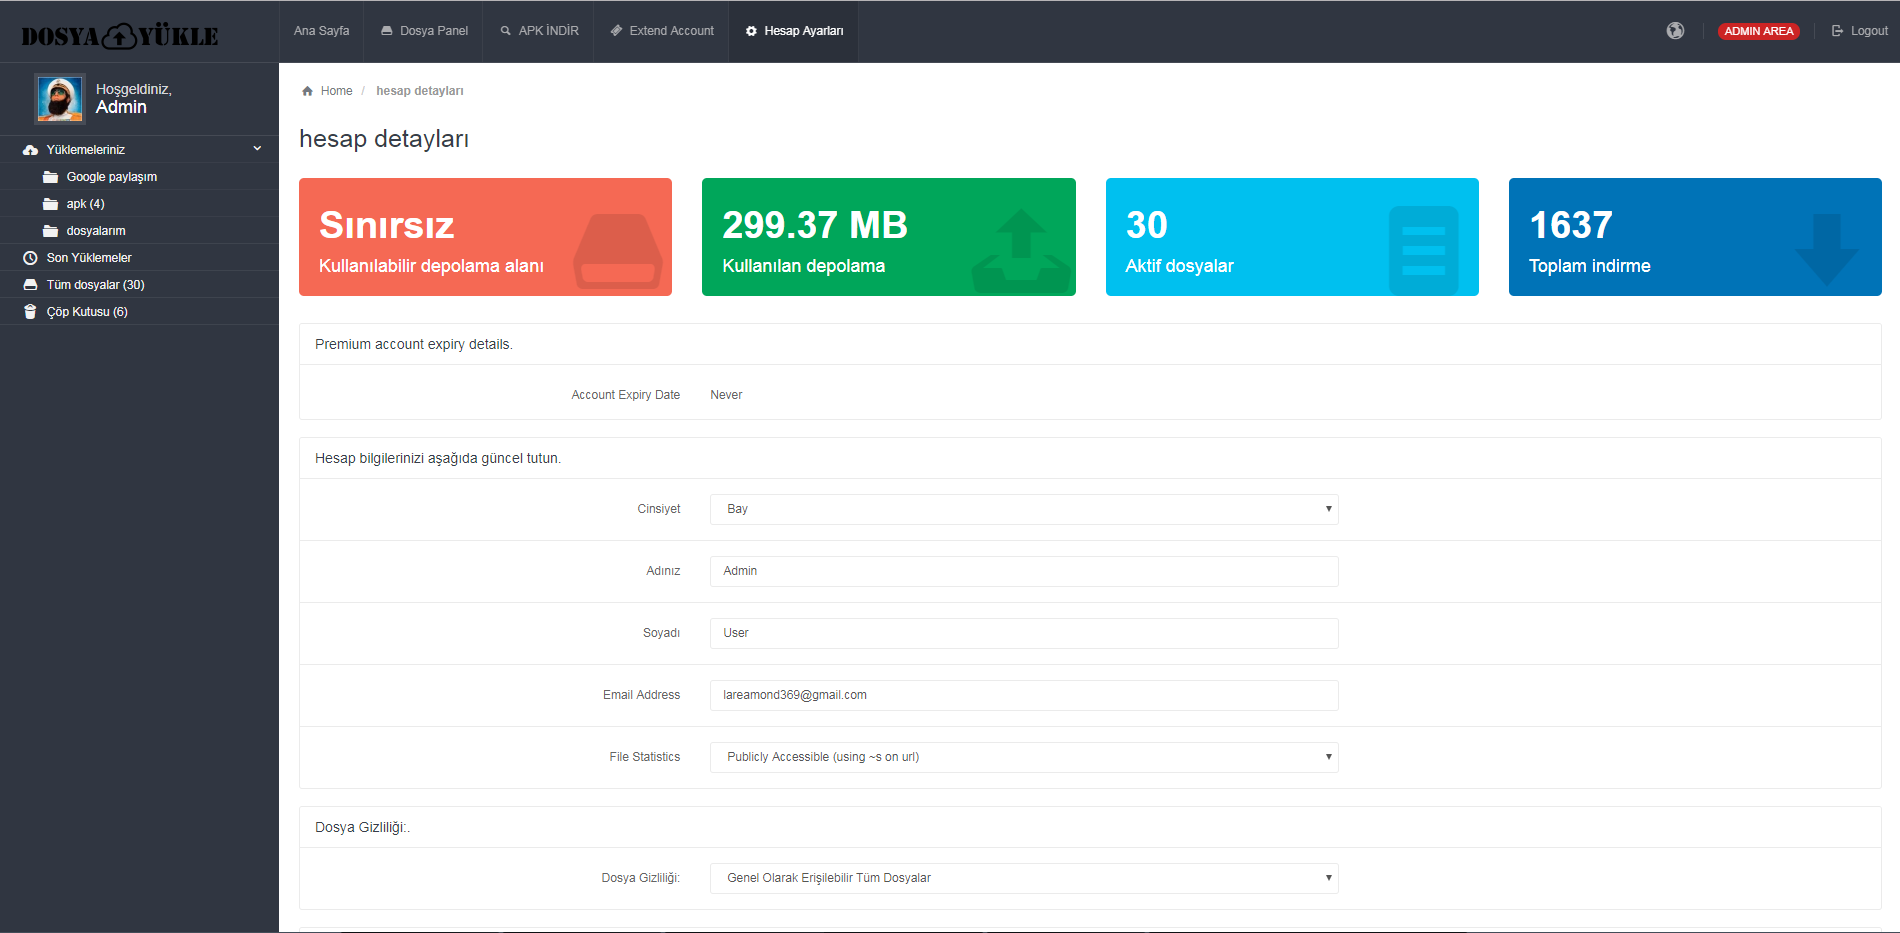Click the Google paylaşım folder icon
The height and width of the screenshot is (933, 1900).
click(50, 177)
